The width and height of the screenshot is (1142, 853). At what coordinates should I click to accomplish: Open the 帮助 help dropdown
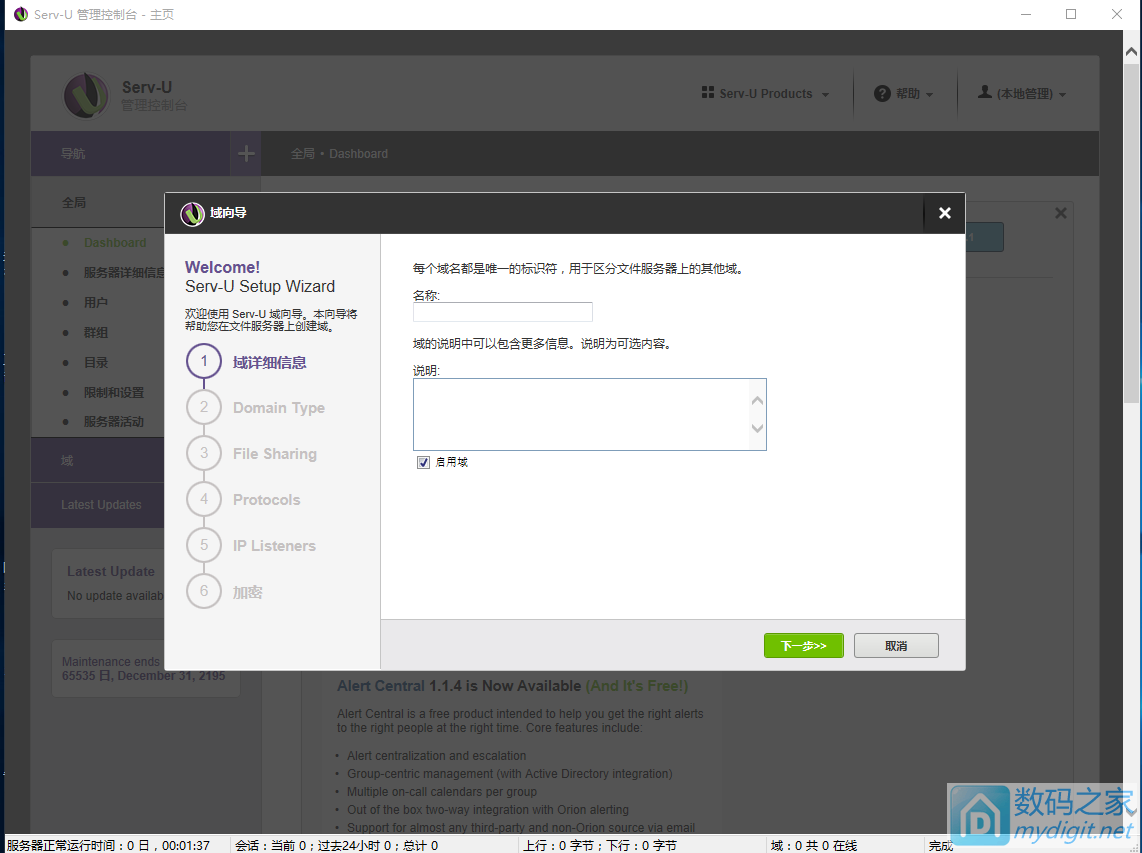(x=903, y=93)
